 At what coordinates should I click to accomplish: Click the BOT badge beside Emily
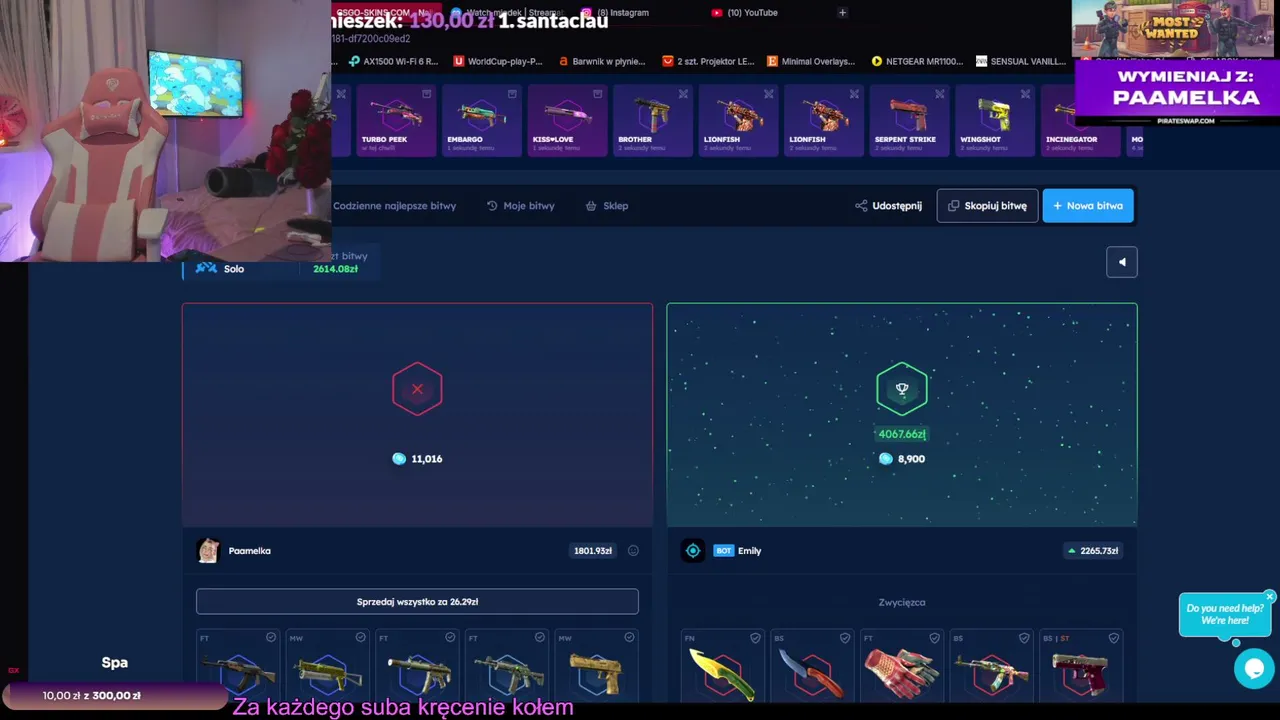point(724,551)
